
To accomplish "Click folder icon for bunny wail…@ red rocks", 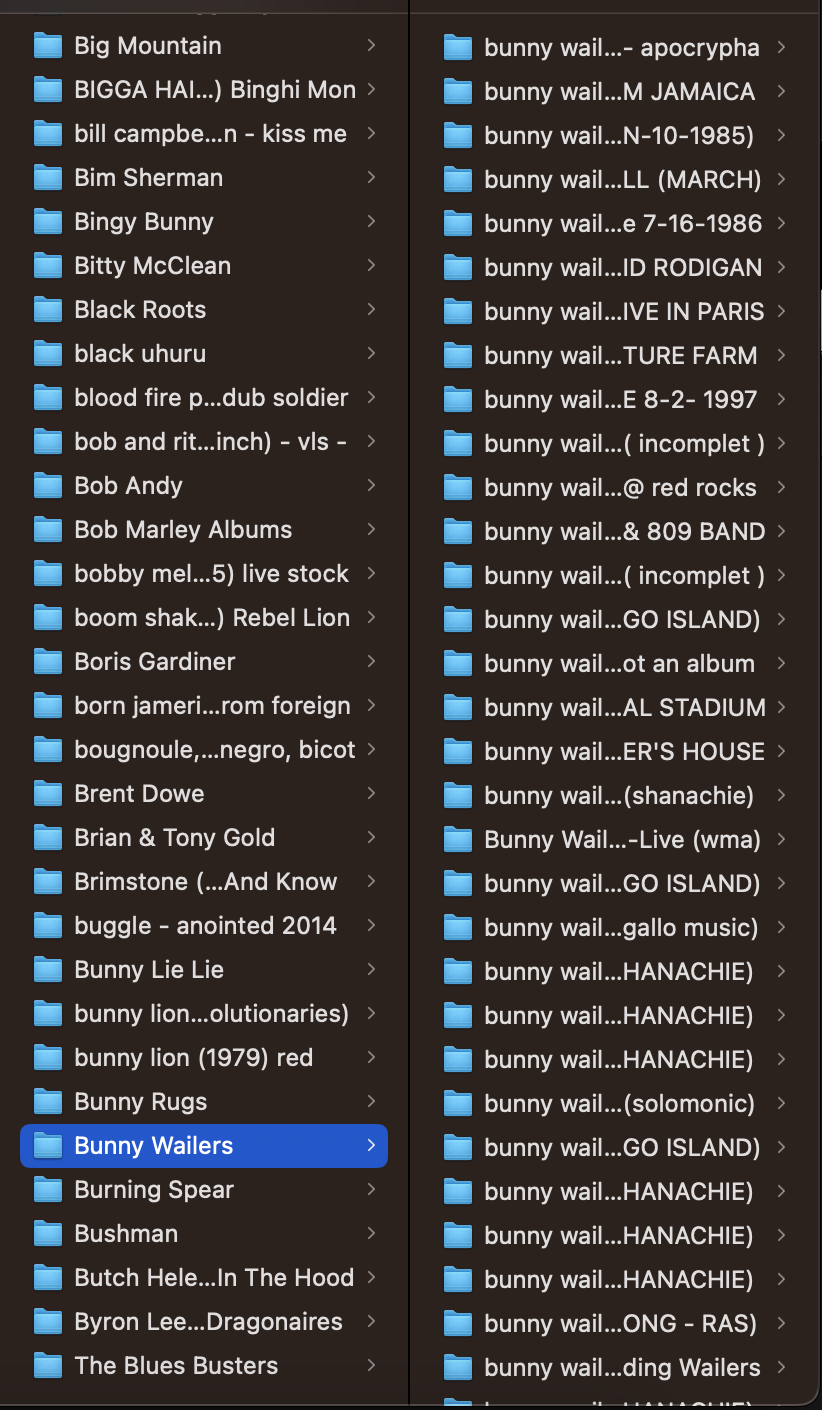I will point(458,488).
